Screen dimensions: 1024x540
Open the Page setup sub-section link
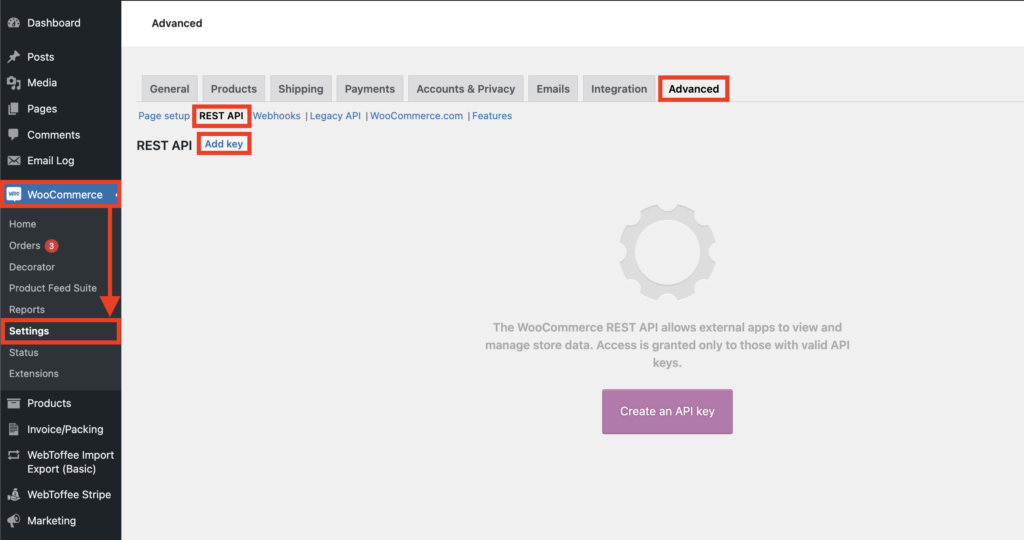(x=164, y=116)
